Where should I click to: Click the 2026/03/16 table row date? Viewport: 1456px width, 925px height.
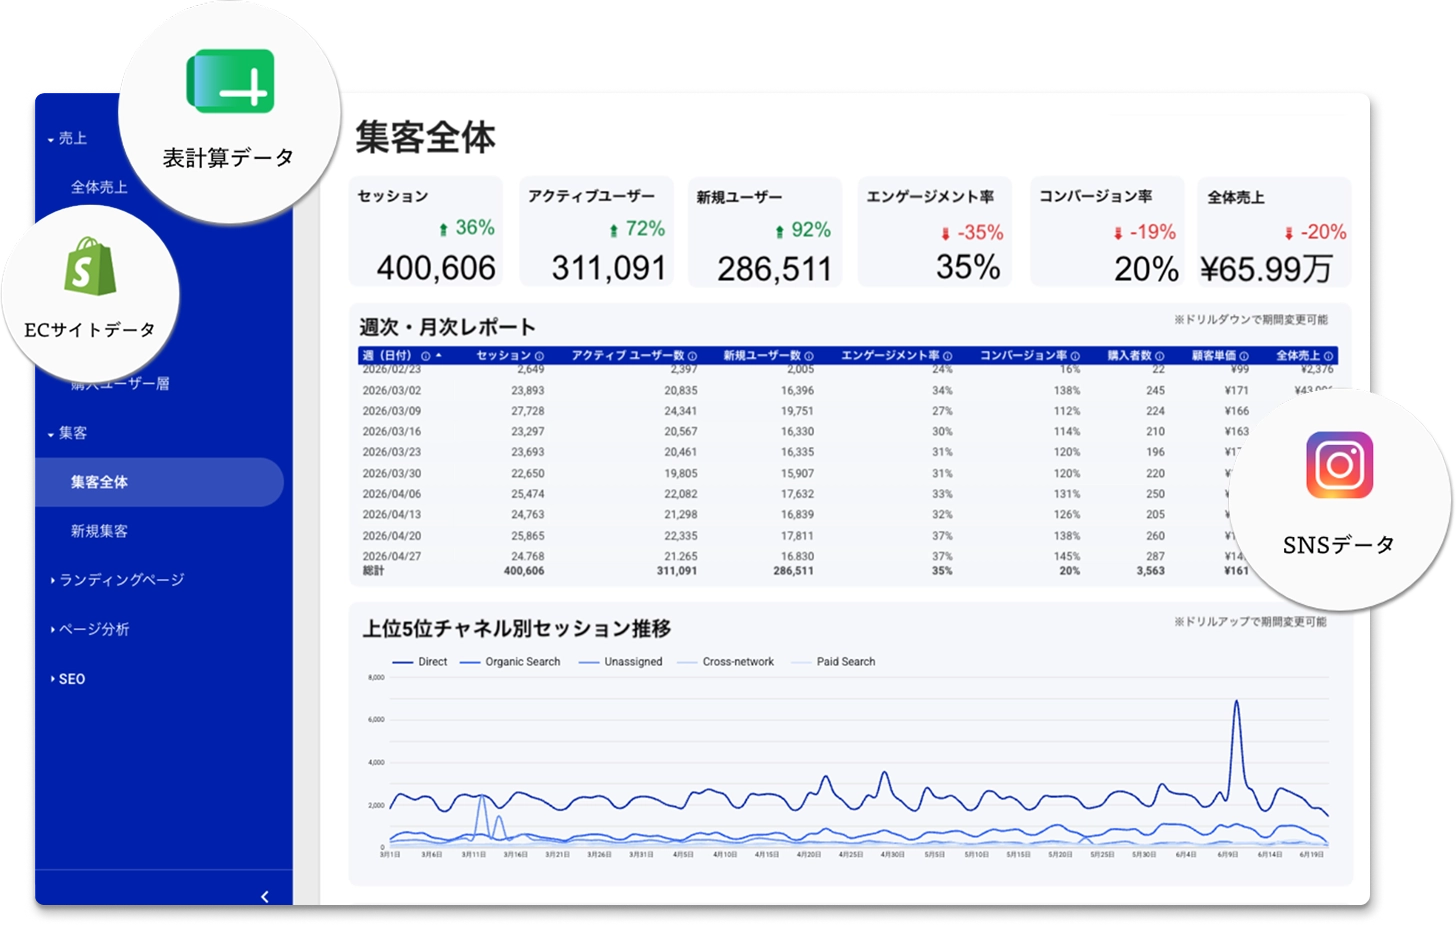tap(391, 432)
